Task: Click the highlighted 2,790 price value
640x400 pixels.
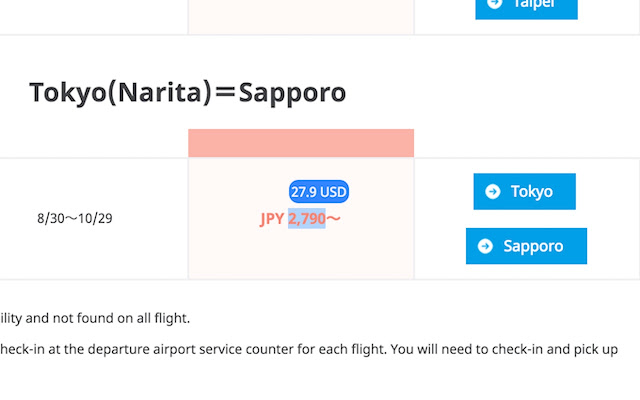Action: (307, 219)
